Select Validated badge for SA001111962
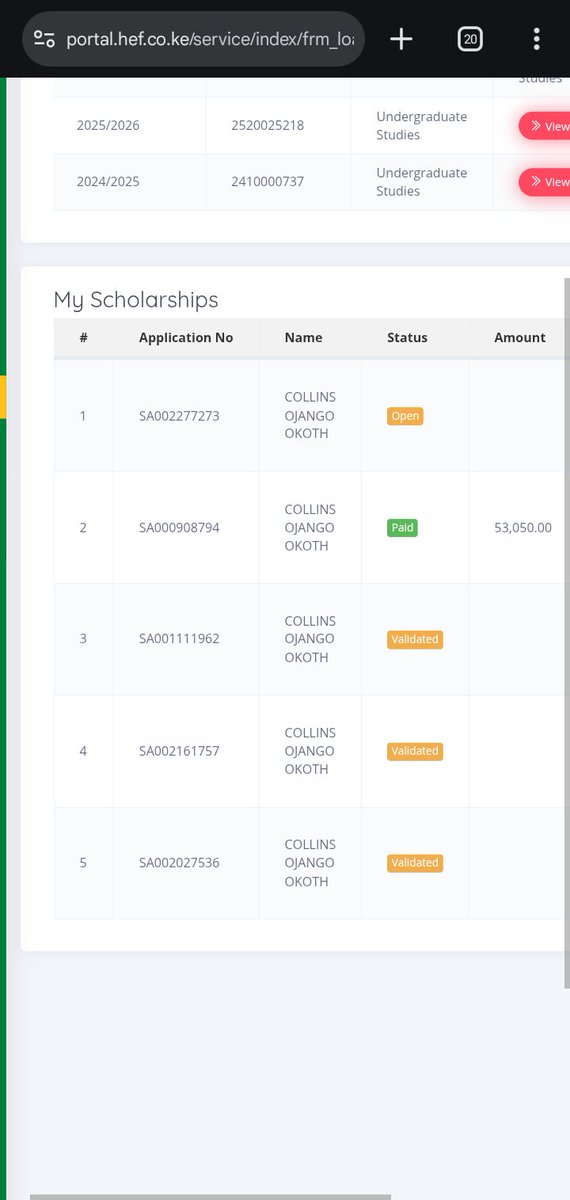Image resolution: width=570 pixels, height=1200 pixels. point(415,639)
